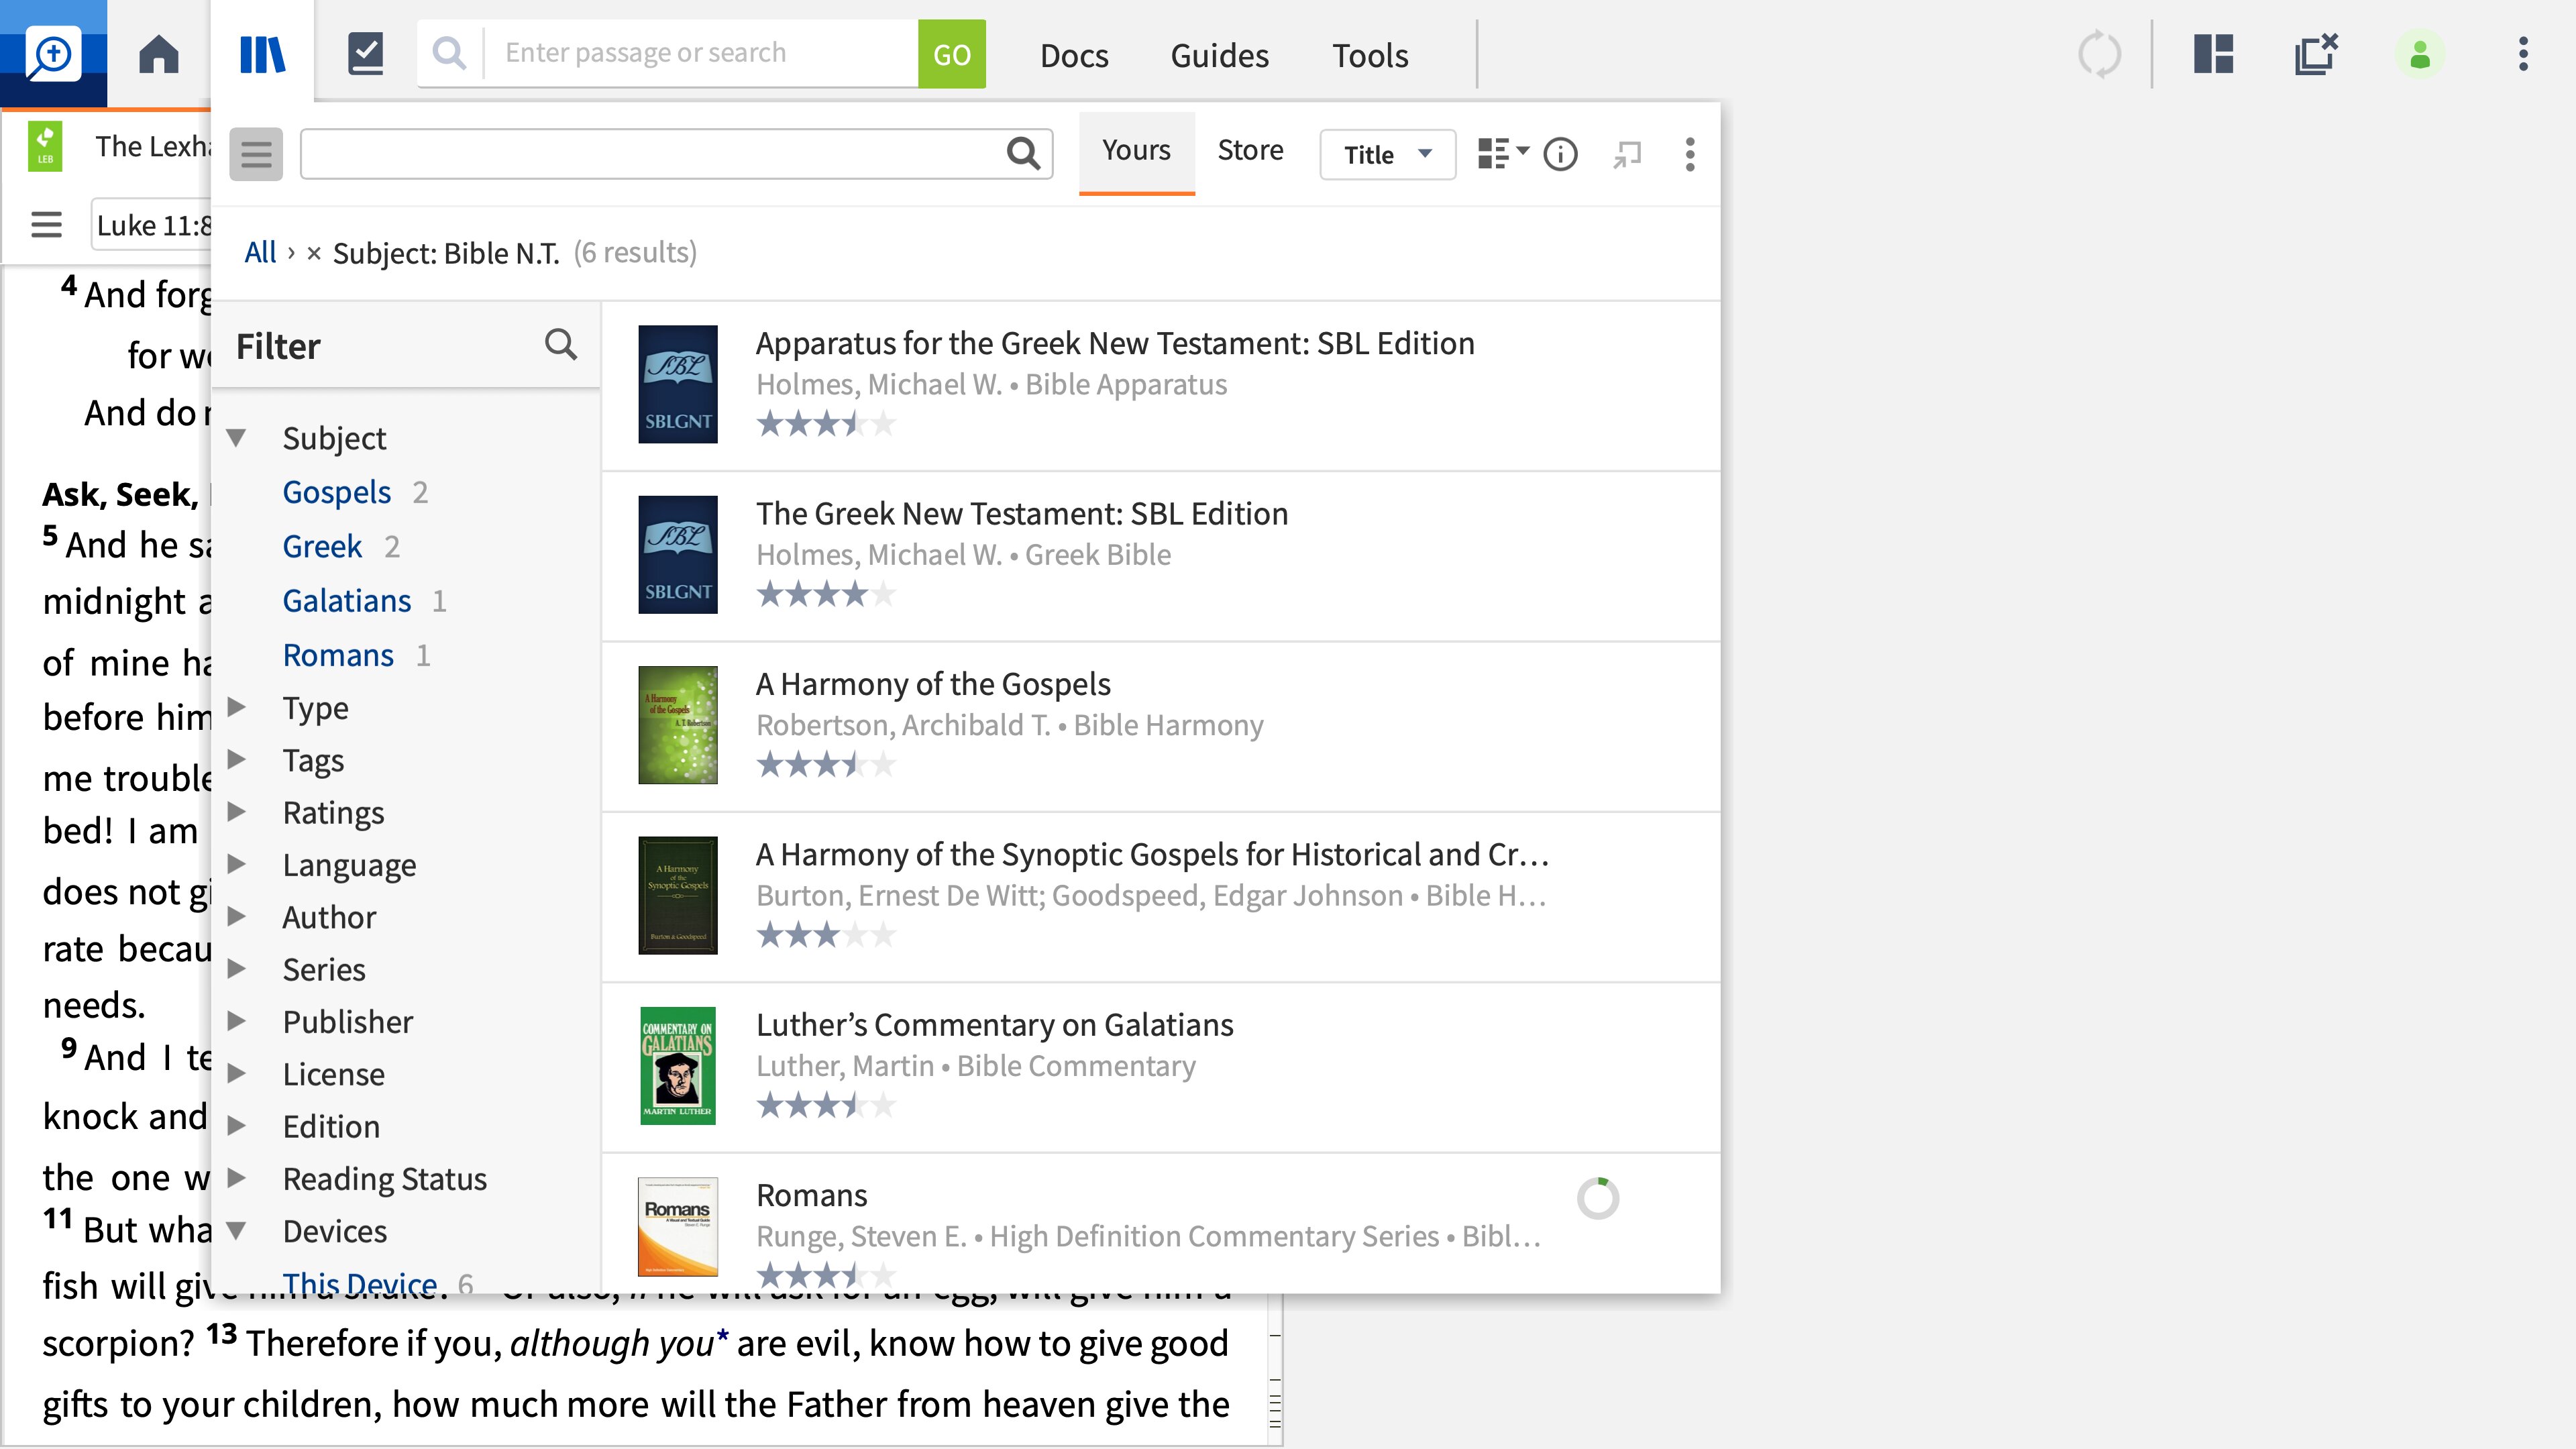2576x1449 pixels.
Task: Collapse the Devices filter section
Action: 236,1231
